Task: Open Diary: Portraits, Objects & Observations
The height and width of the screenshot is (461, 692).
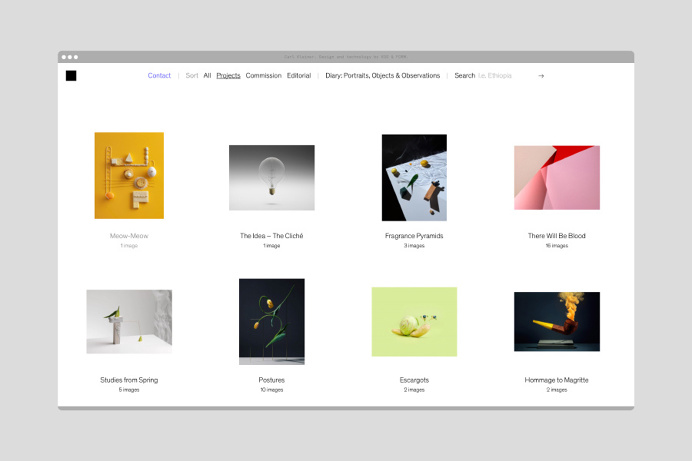Action: (382, 76)
